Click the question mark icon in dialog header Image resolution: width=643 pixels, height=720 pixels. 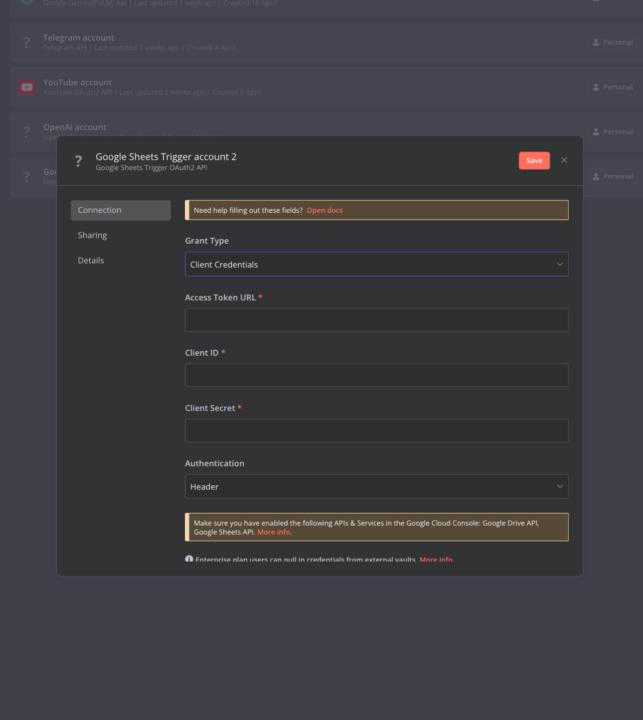[x=79, y=161]
